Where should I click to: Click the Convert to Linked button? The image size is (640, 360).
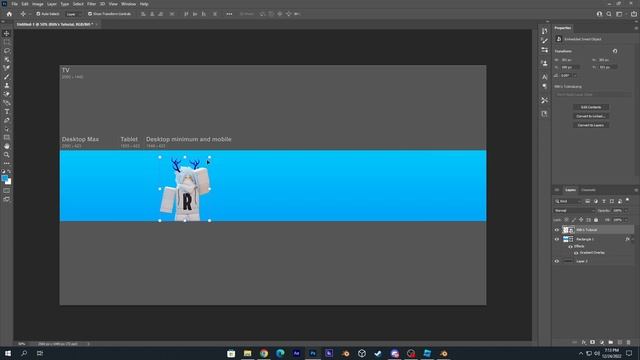click(x=591, y=116)
